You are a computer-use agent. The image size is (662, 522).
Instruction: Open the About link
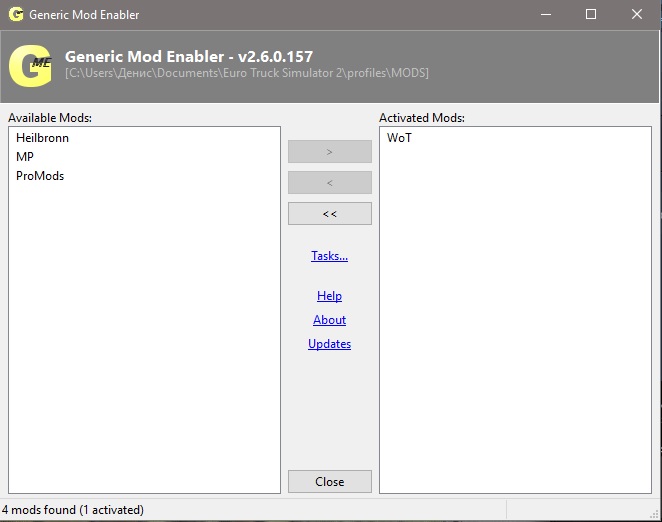329,320
